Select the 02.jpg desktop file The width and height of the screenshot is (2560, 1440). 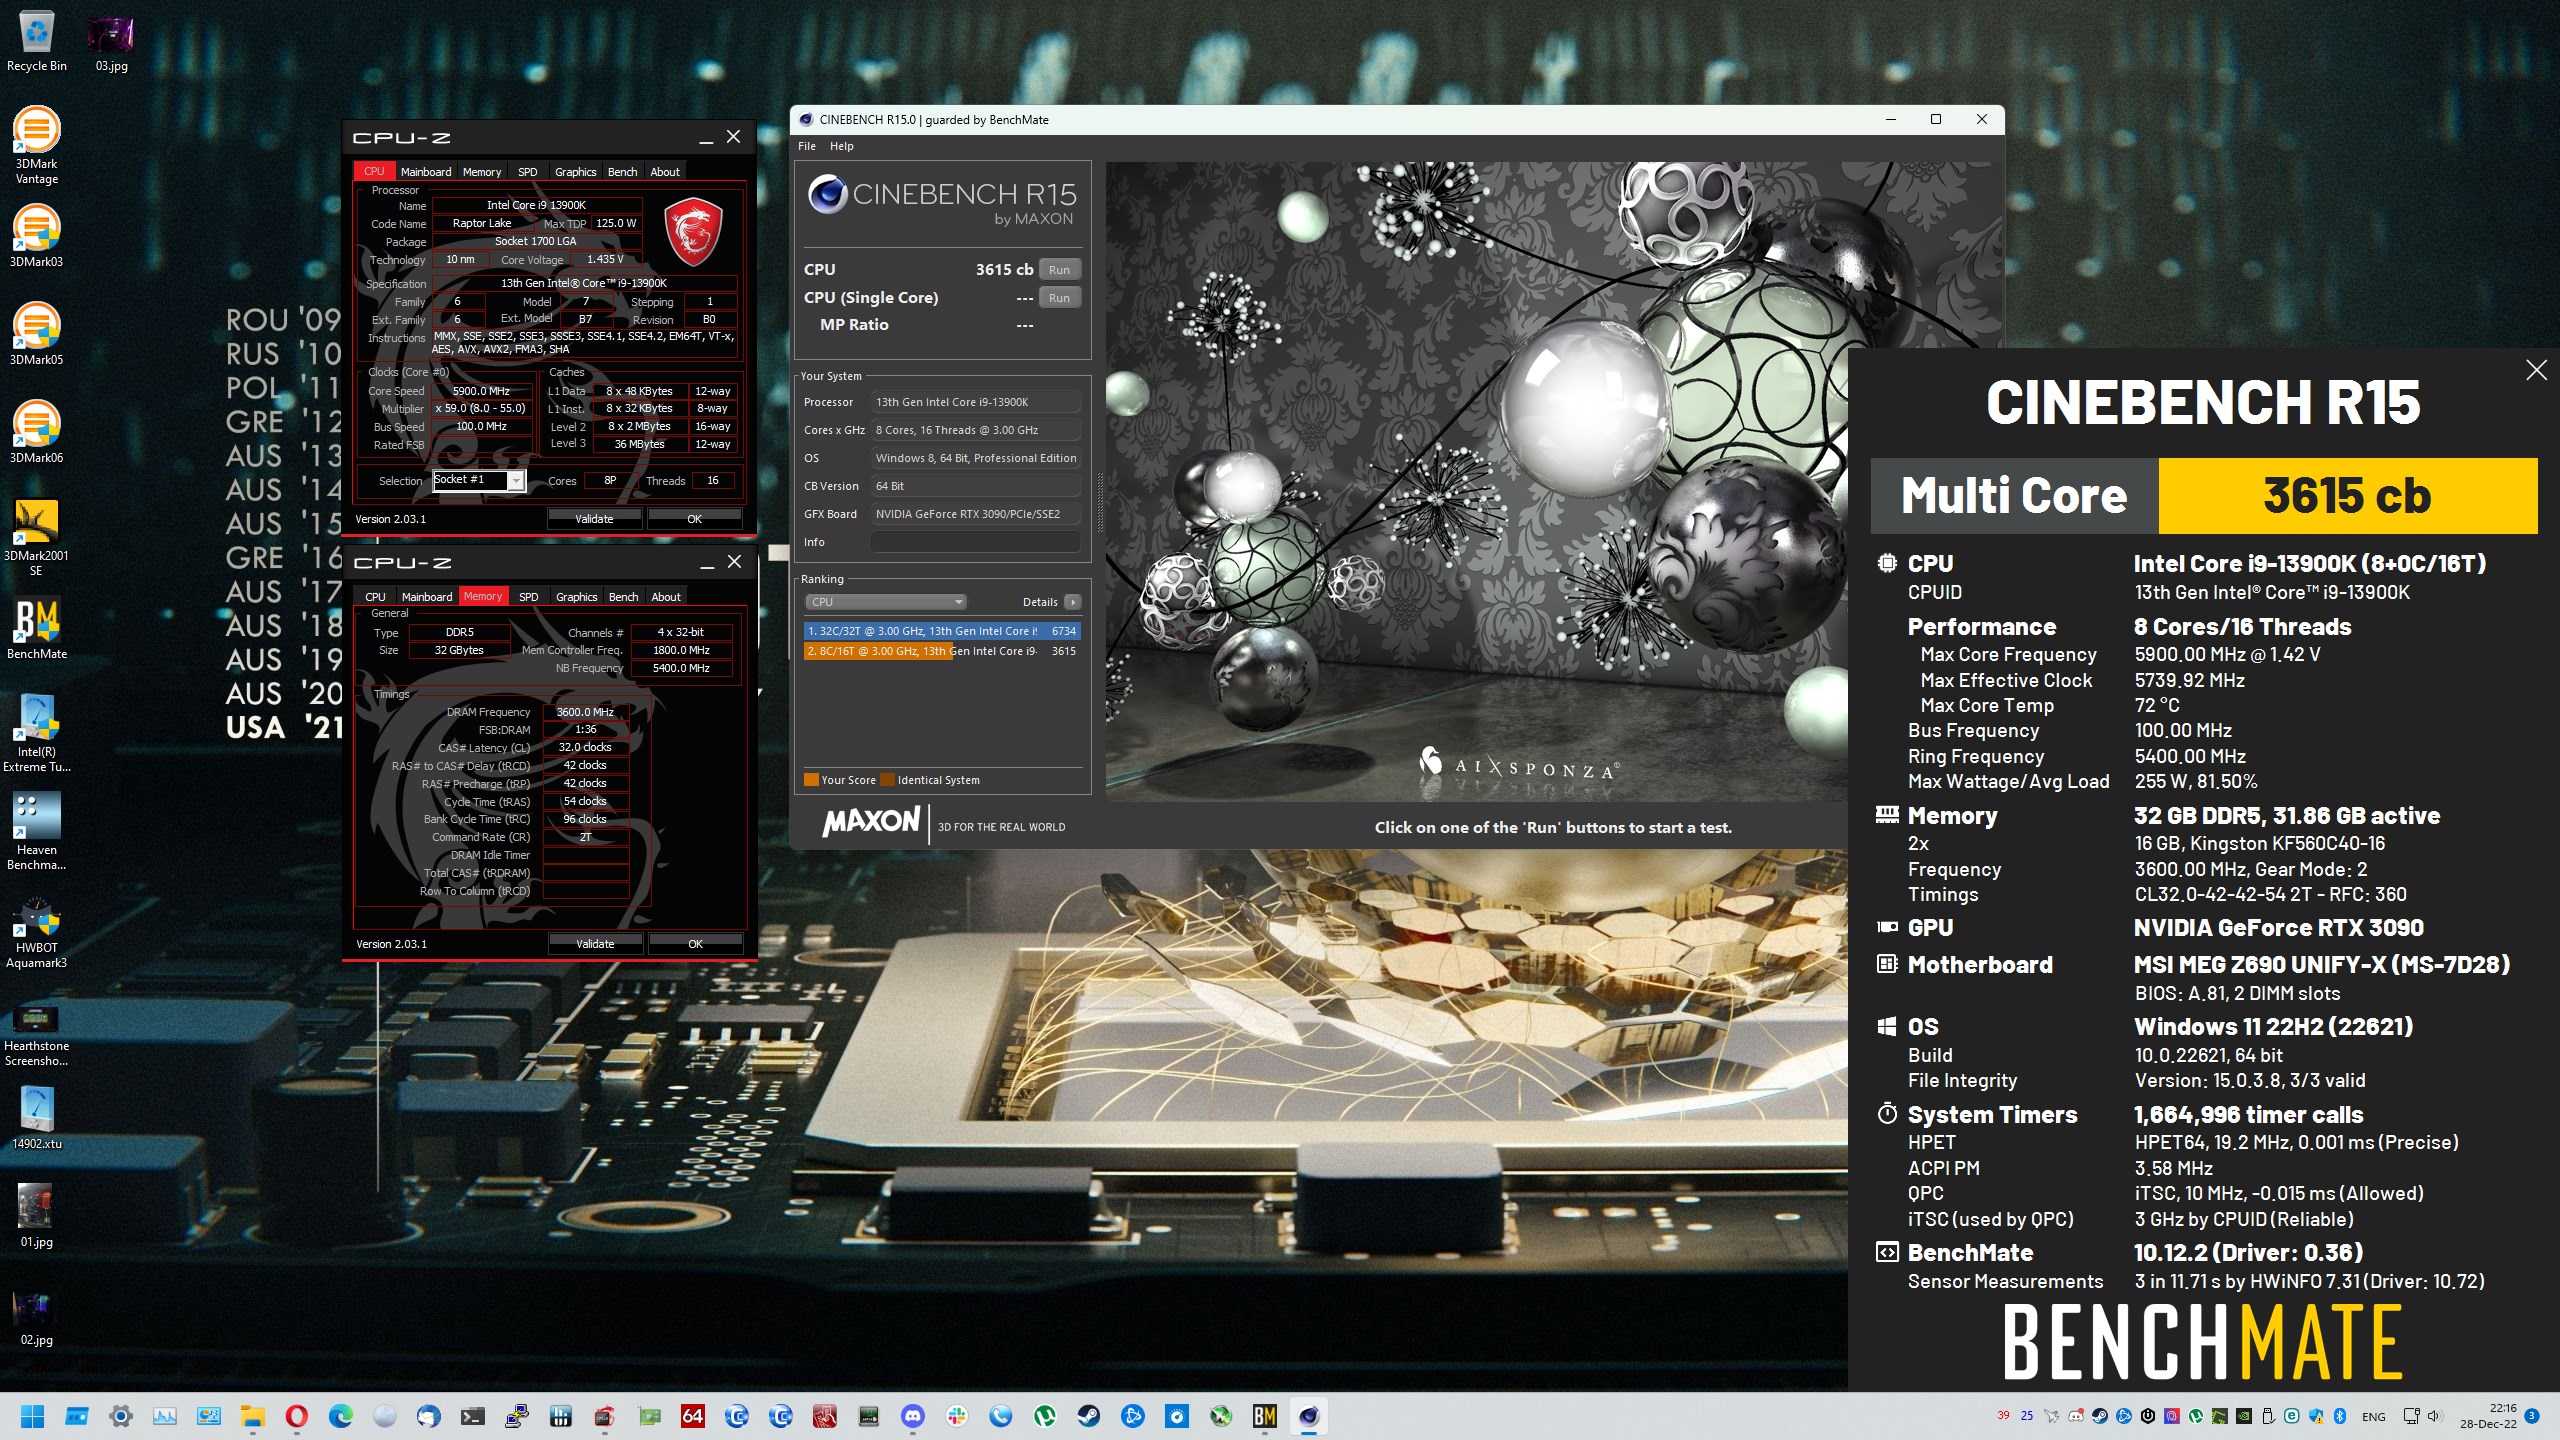(x=37, y=1314)
